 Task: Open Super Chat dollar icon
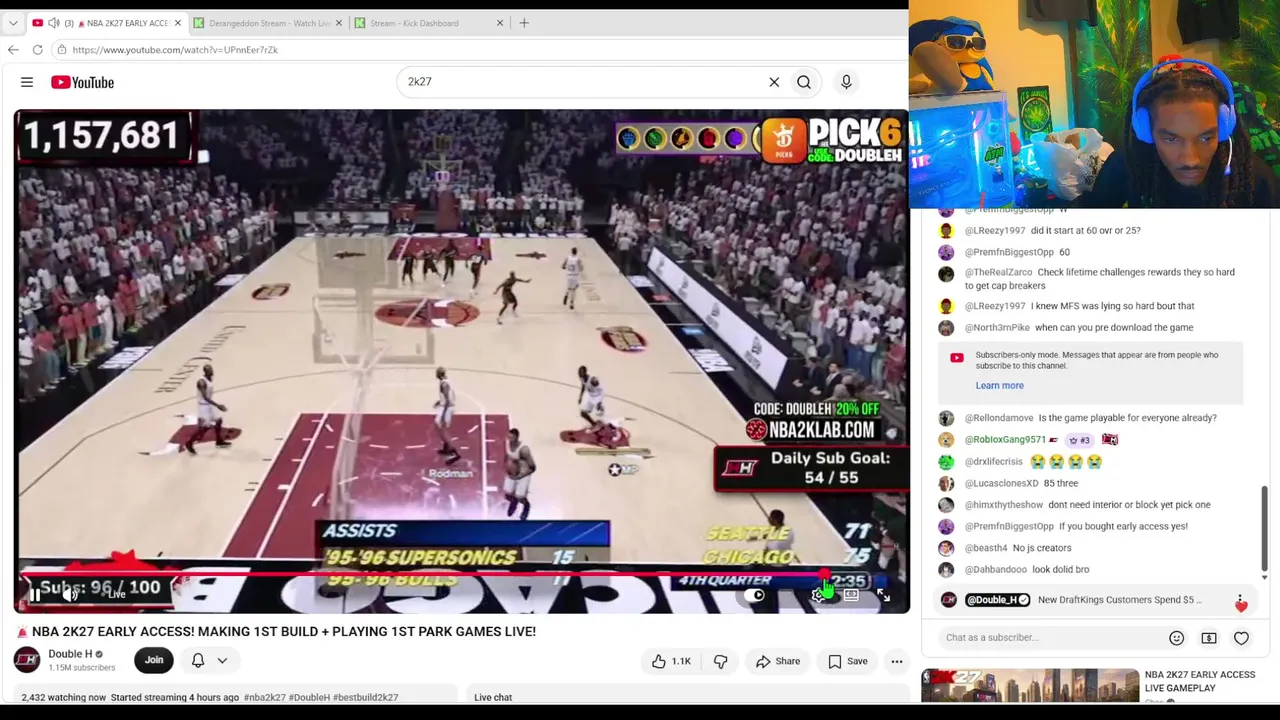pos(1209,638)
